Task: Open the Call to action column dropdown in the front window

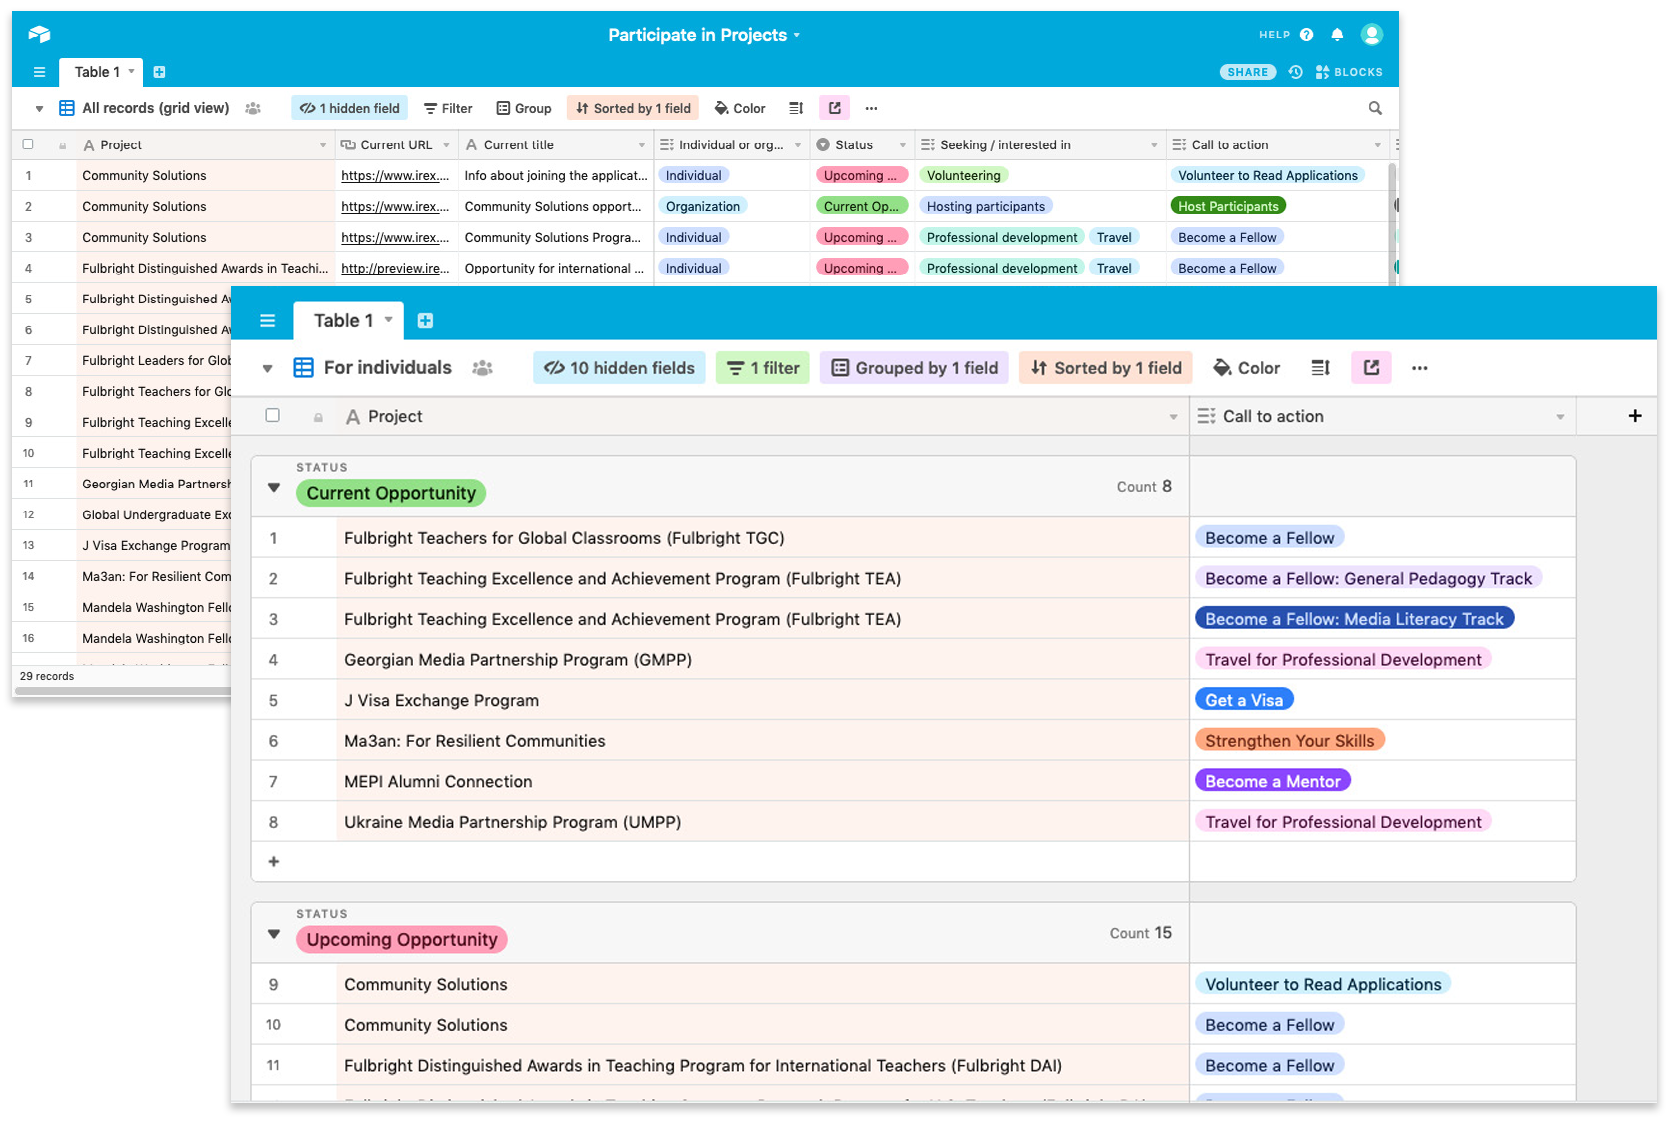Action: (1560, 417)
